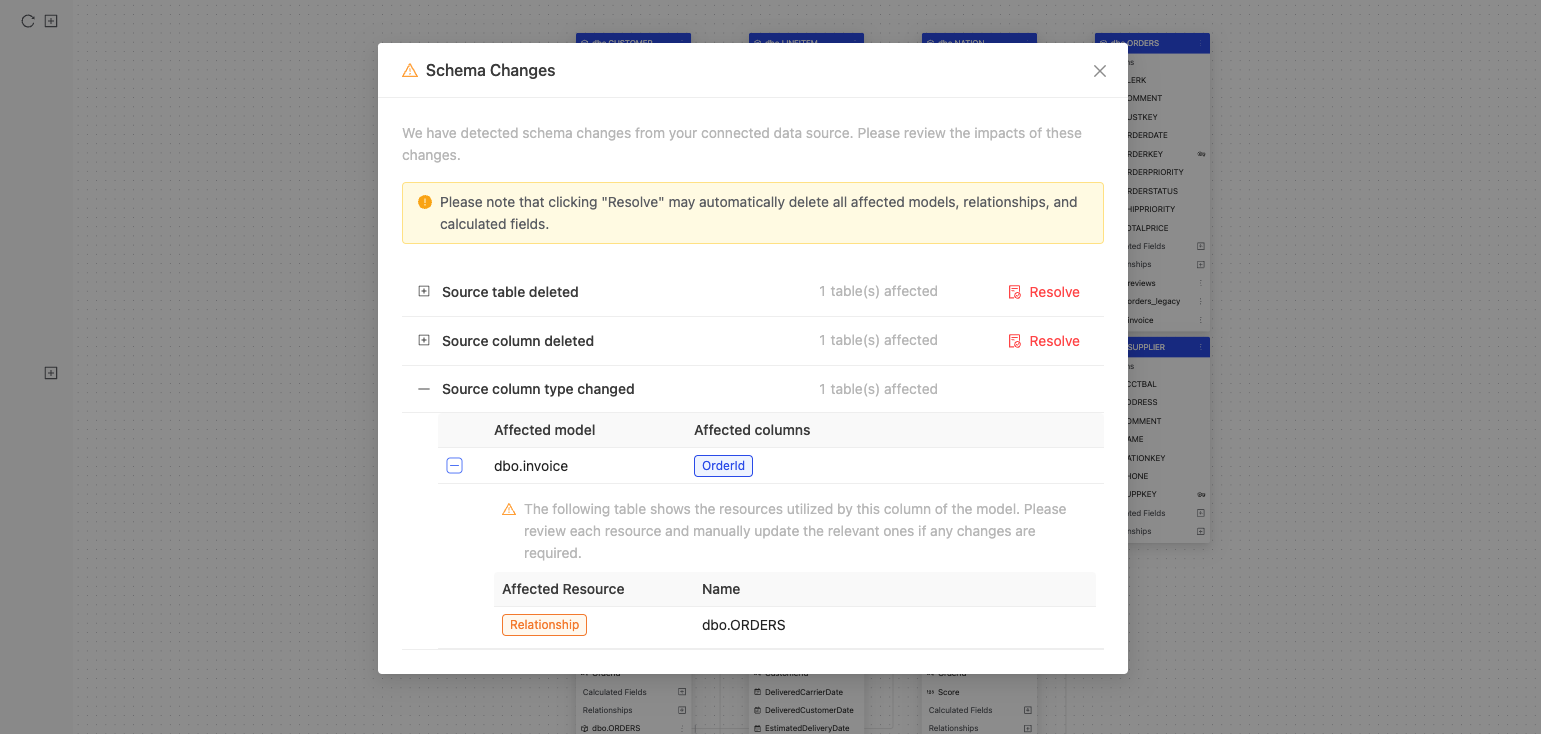Select the DeliveredCarrierDate column row
The image size is (1541, 734).
[x=806, y=692]
